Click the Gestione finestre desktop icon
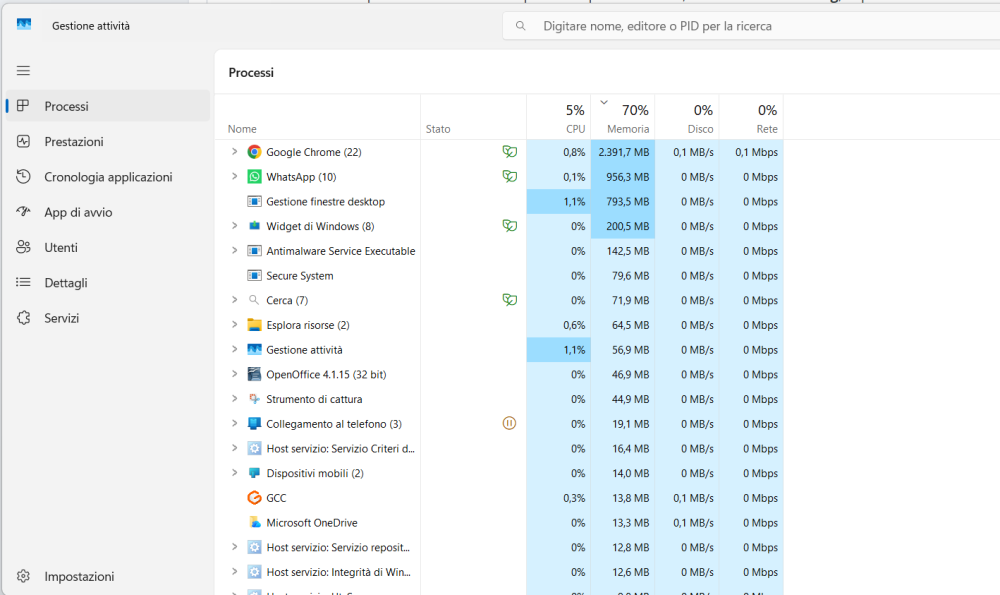The width and height of the screenshot is (1000, 595). (x=254, y=202)
